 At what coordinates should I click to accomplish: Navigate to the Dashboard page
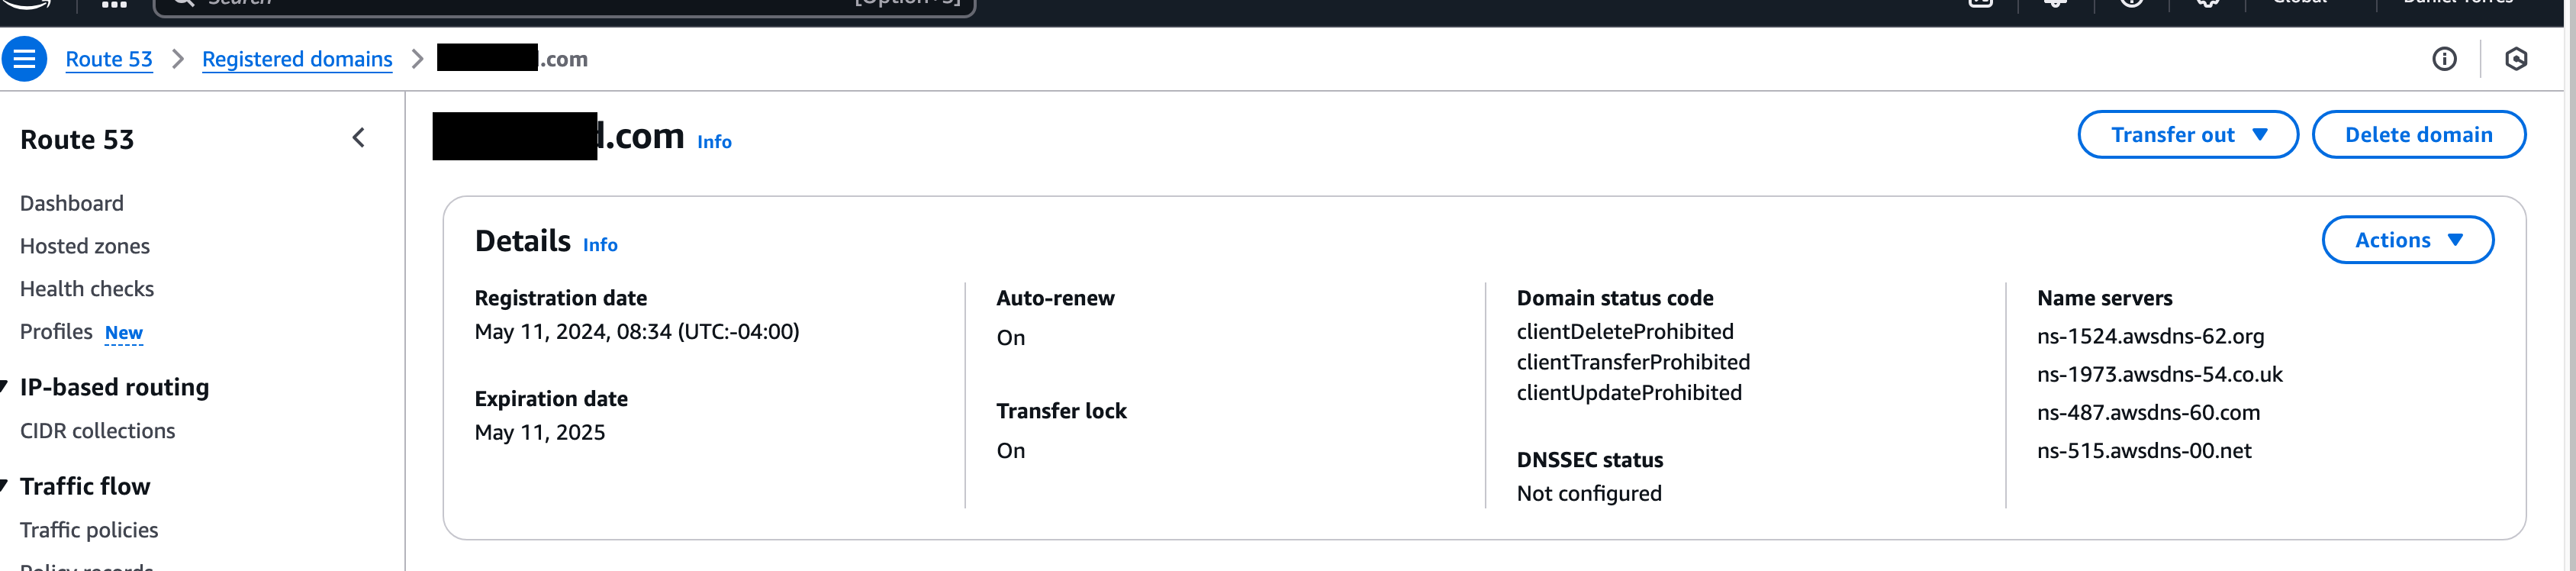(72, 203)
